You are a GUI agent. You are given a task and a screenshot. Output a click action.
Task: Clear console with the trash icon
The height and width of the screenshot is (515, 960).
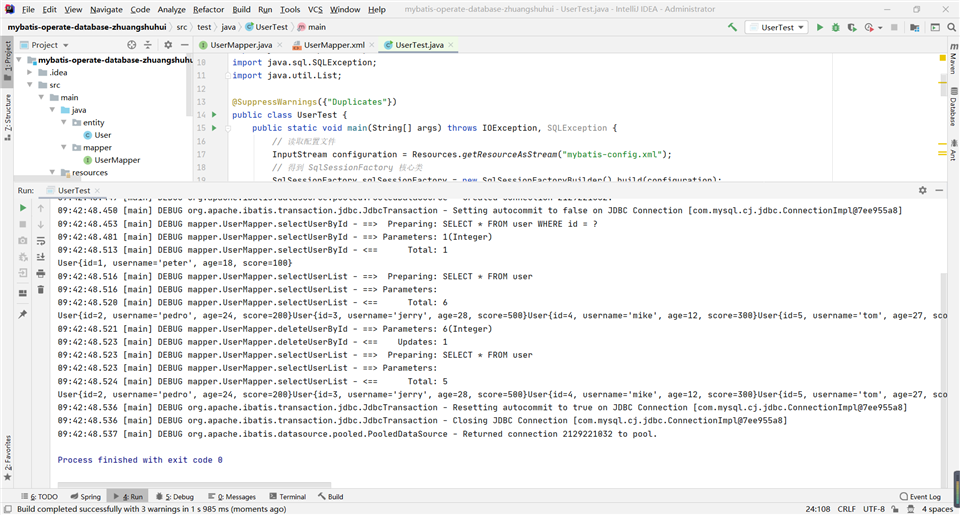point(40,289)
